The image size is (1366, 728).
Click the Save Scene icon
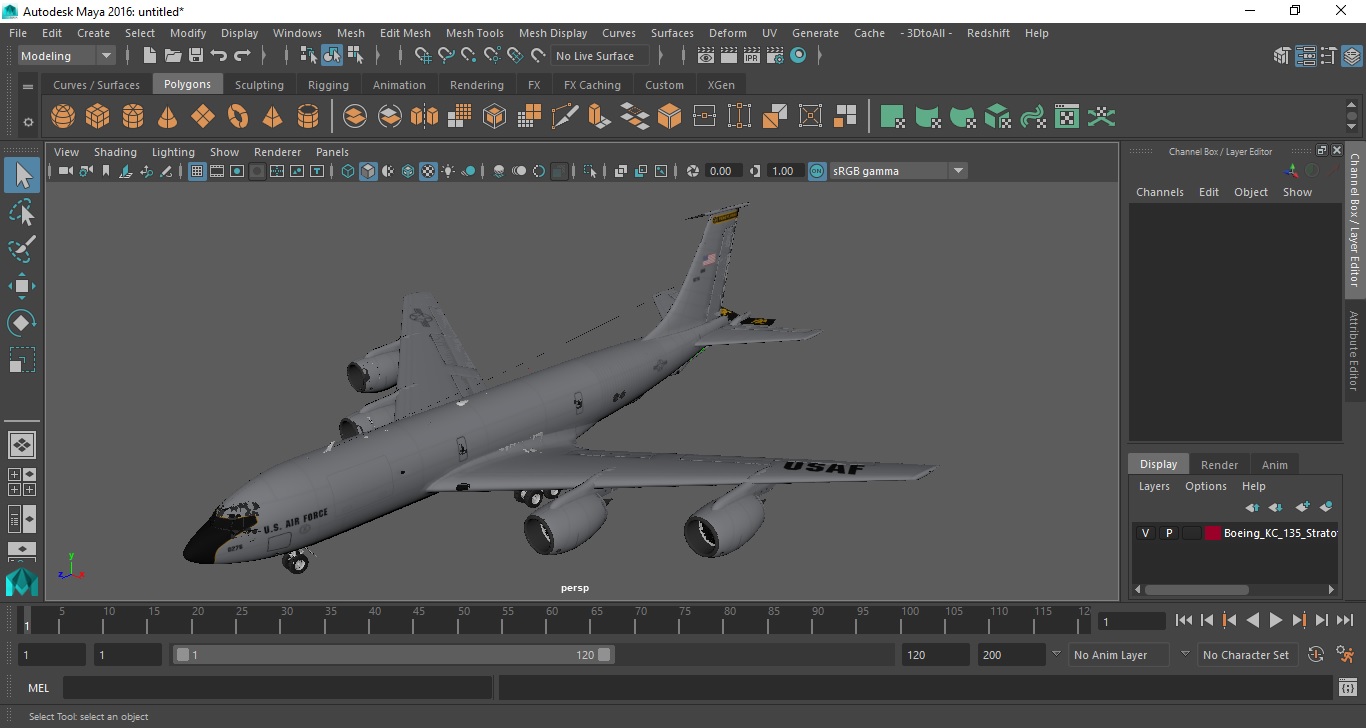pyautogui.click(x=196, y=56)
